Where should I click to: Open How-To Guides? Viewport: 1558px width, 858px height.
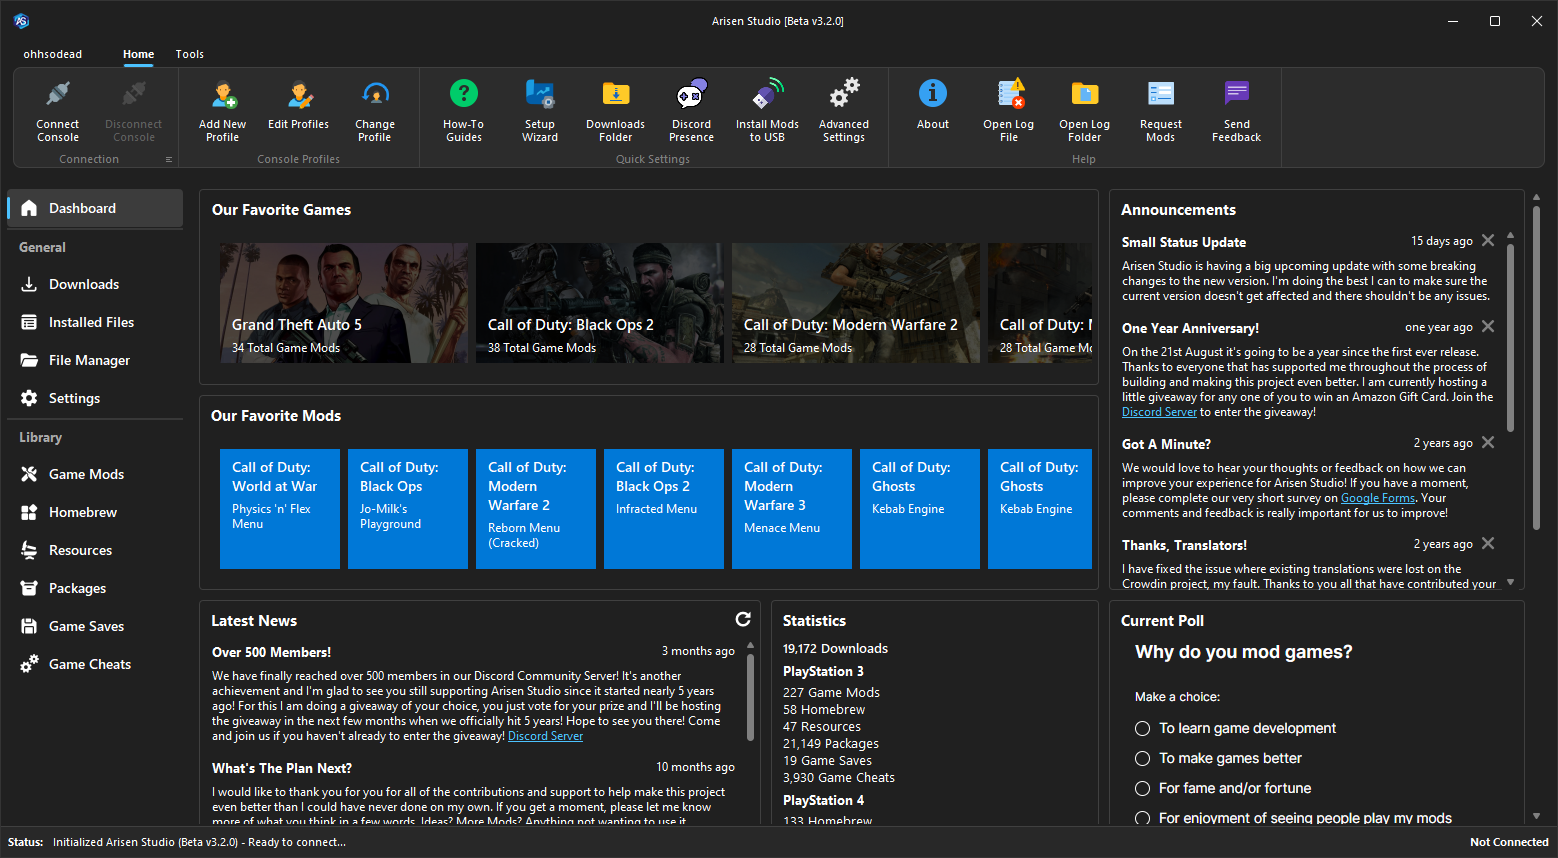(463, 110)
